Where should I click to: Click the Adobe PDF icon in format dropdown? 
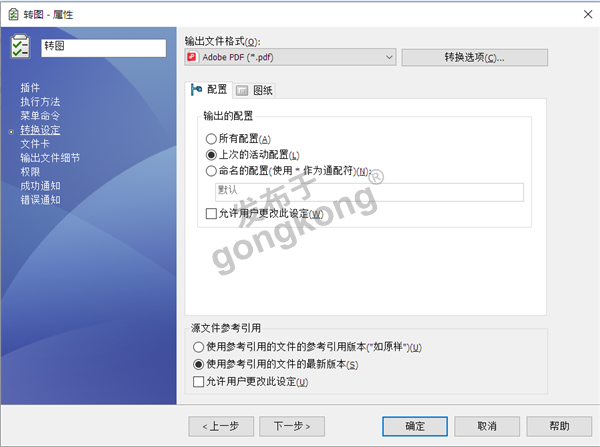(x=193, y=58)
